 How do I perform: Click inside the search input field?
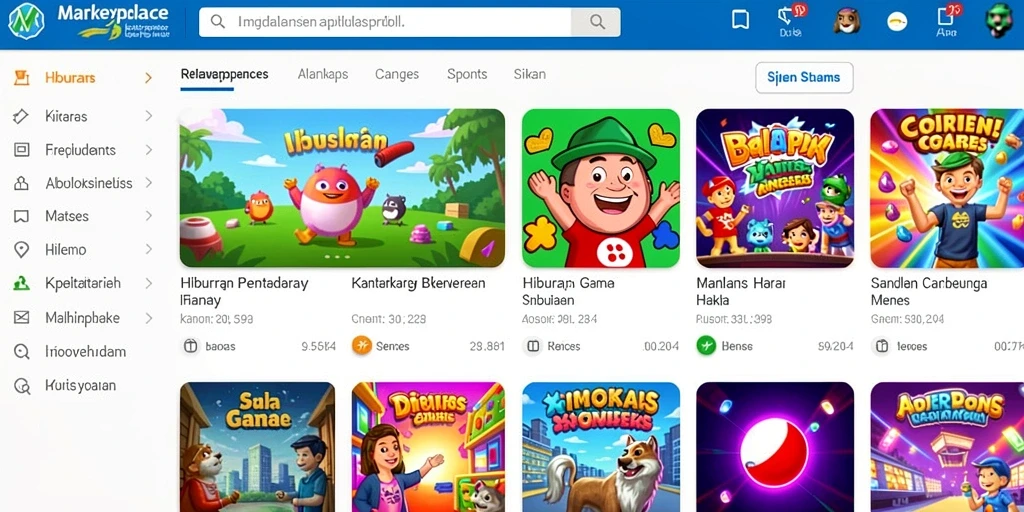[x=385, y=22]
